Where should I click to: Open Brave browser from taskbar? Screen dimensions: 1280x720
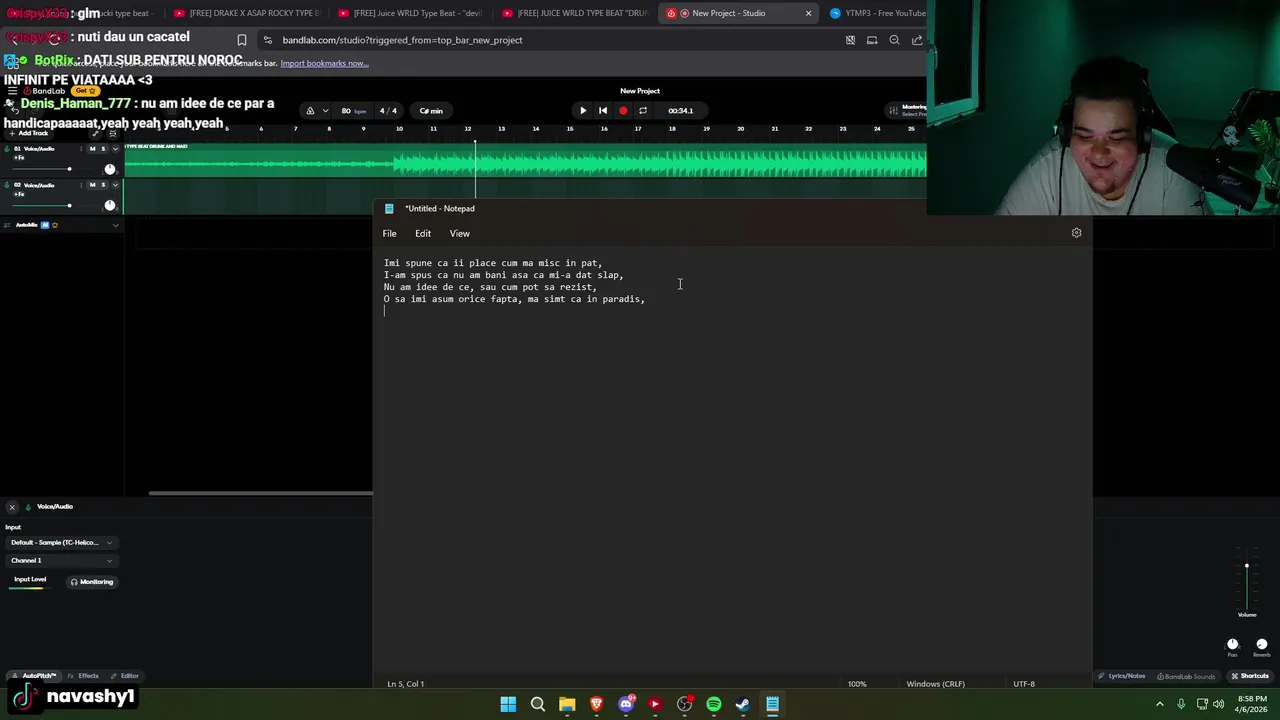596,704
